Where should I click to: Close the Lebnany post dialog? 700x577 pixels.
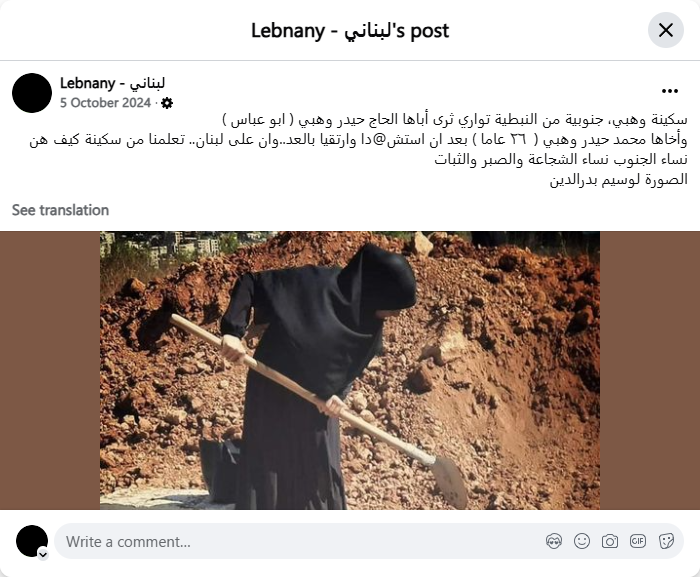coord(666,30)
